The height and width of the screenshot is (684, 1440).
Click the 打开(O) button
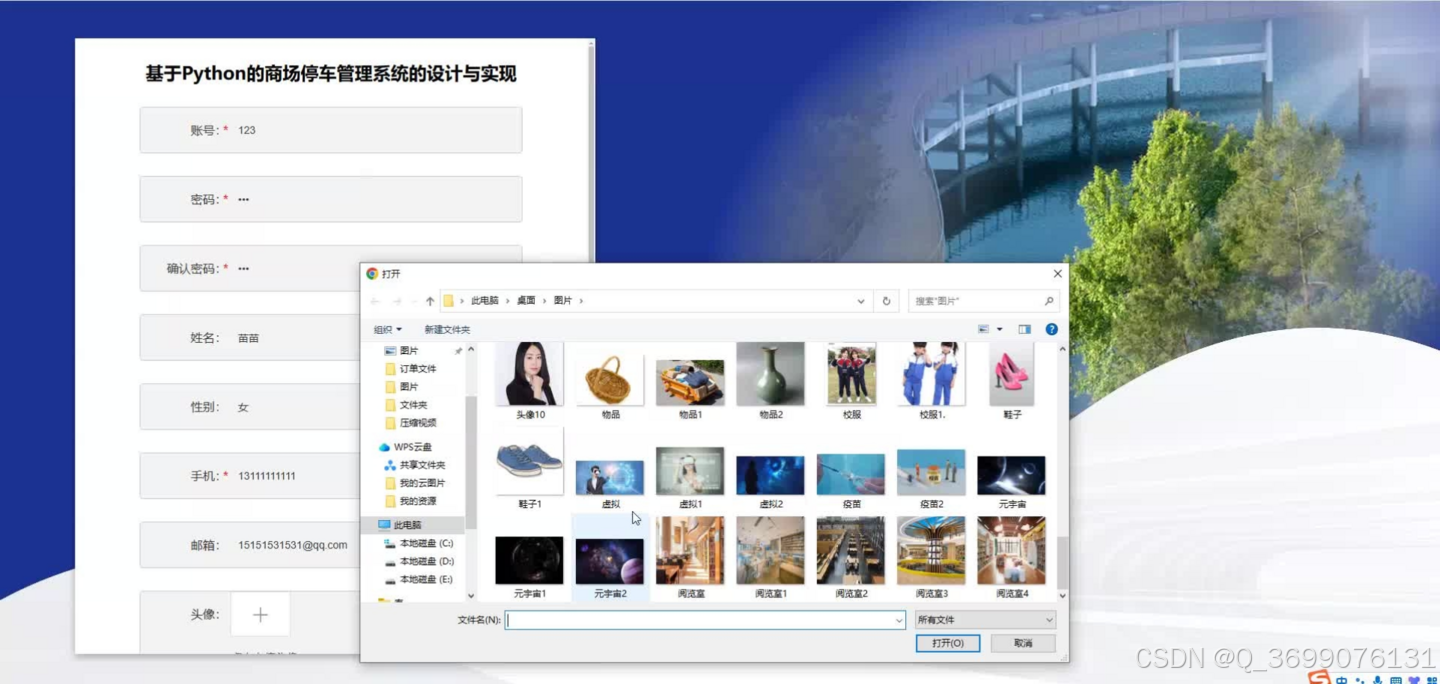(x=948, y=643)
